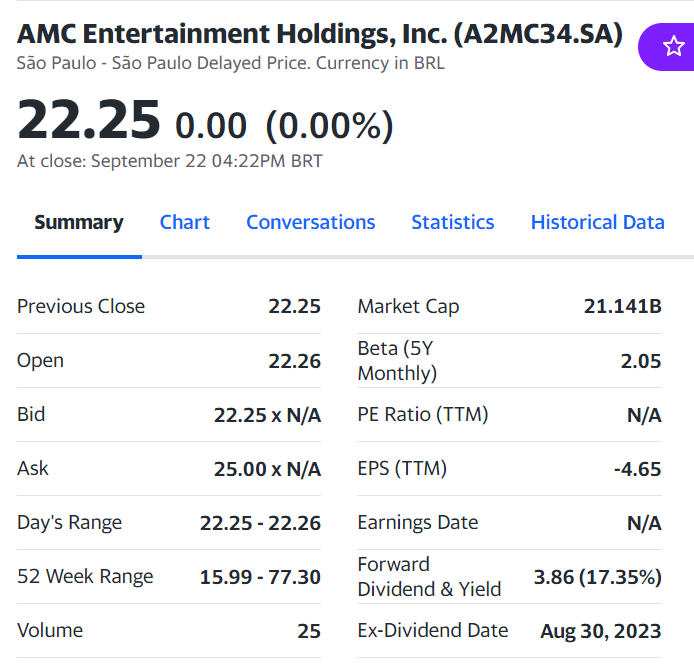The image size is (694, 668).
Task: Click the 52 Week Range value
Action: pyautogui.click(x=260, y=576)
